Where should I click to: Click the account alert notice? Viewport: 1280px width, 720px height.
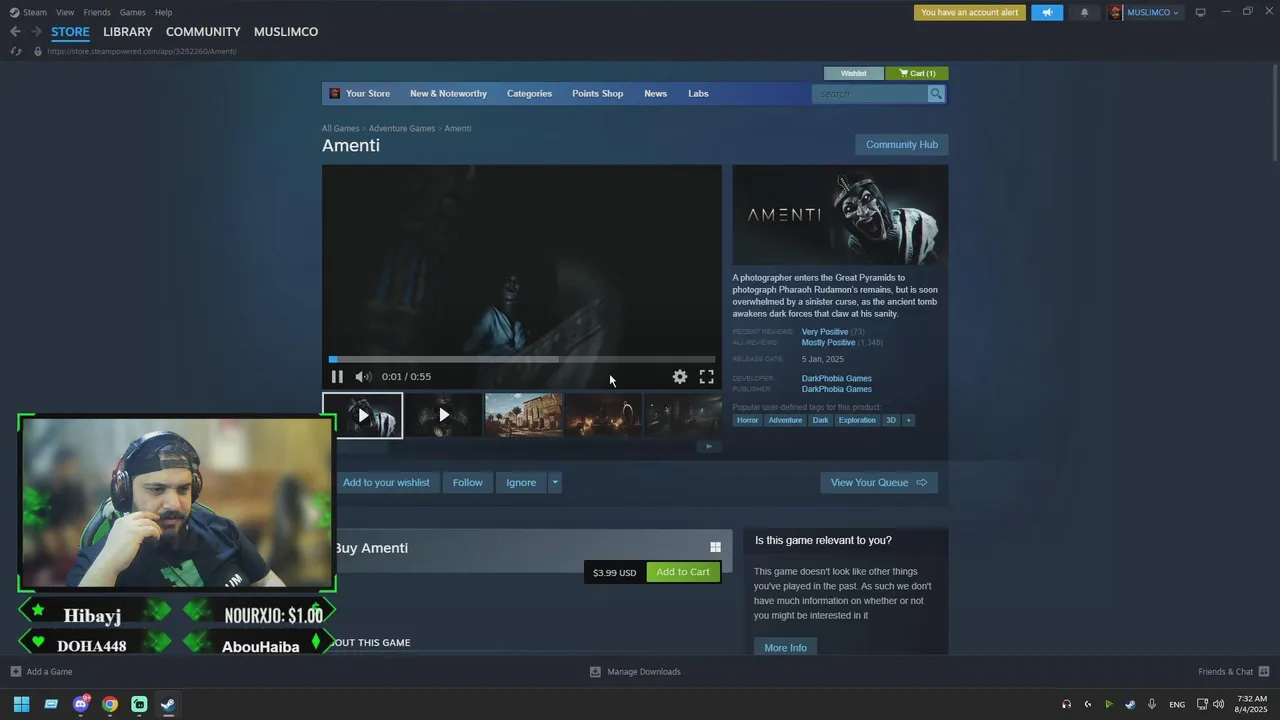(x=970, y=13)
